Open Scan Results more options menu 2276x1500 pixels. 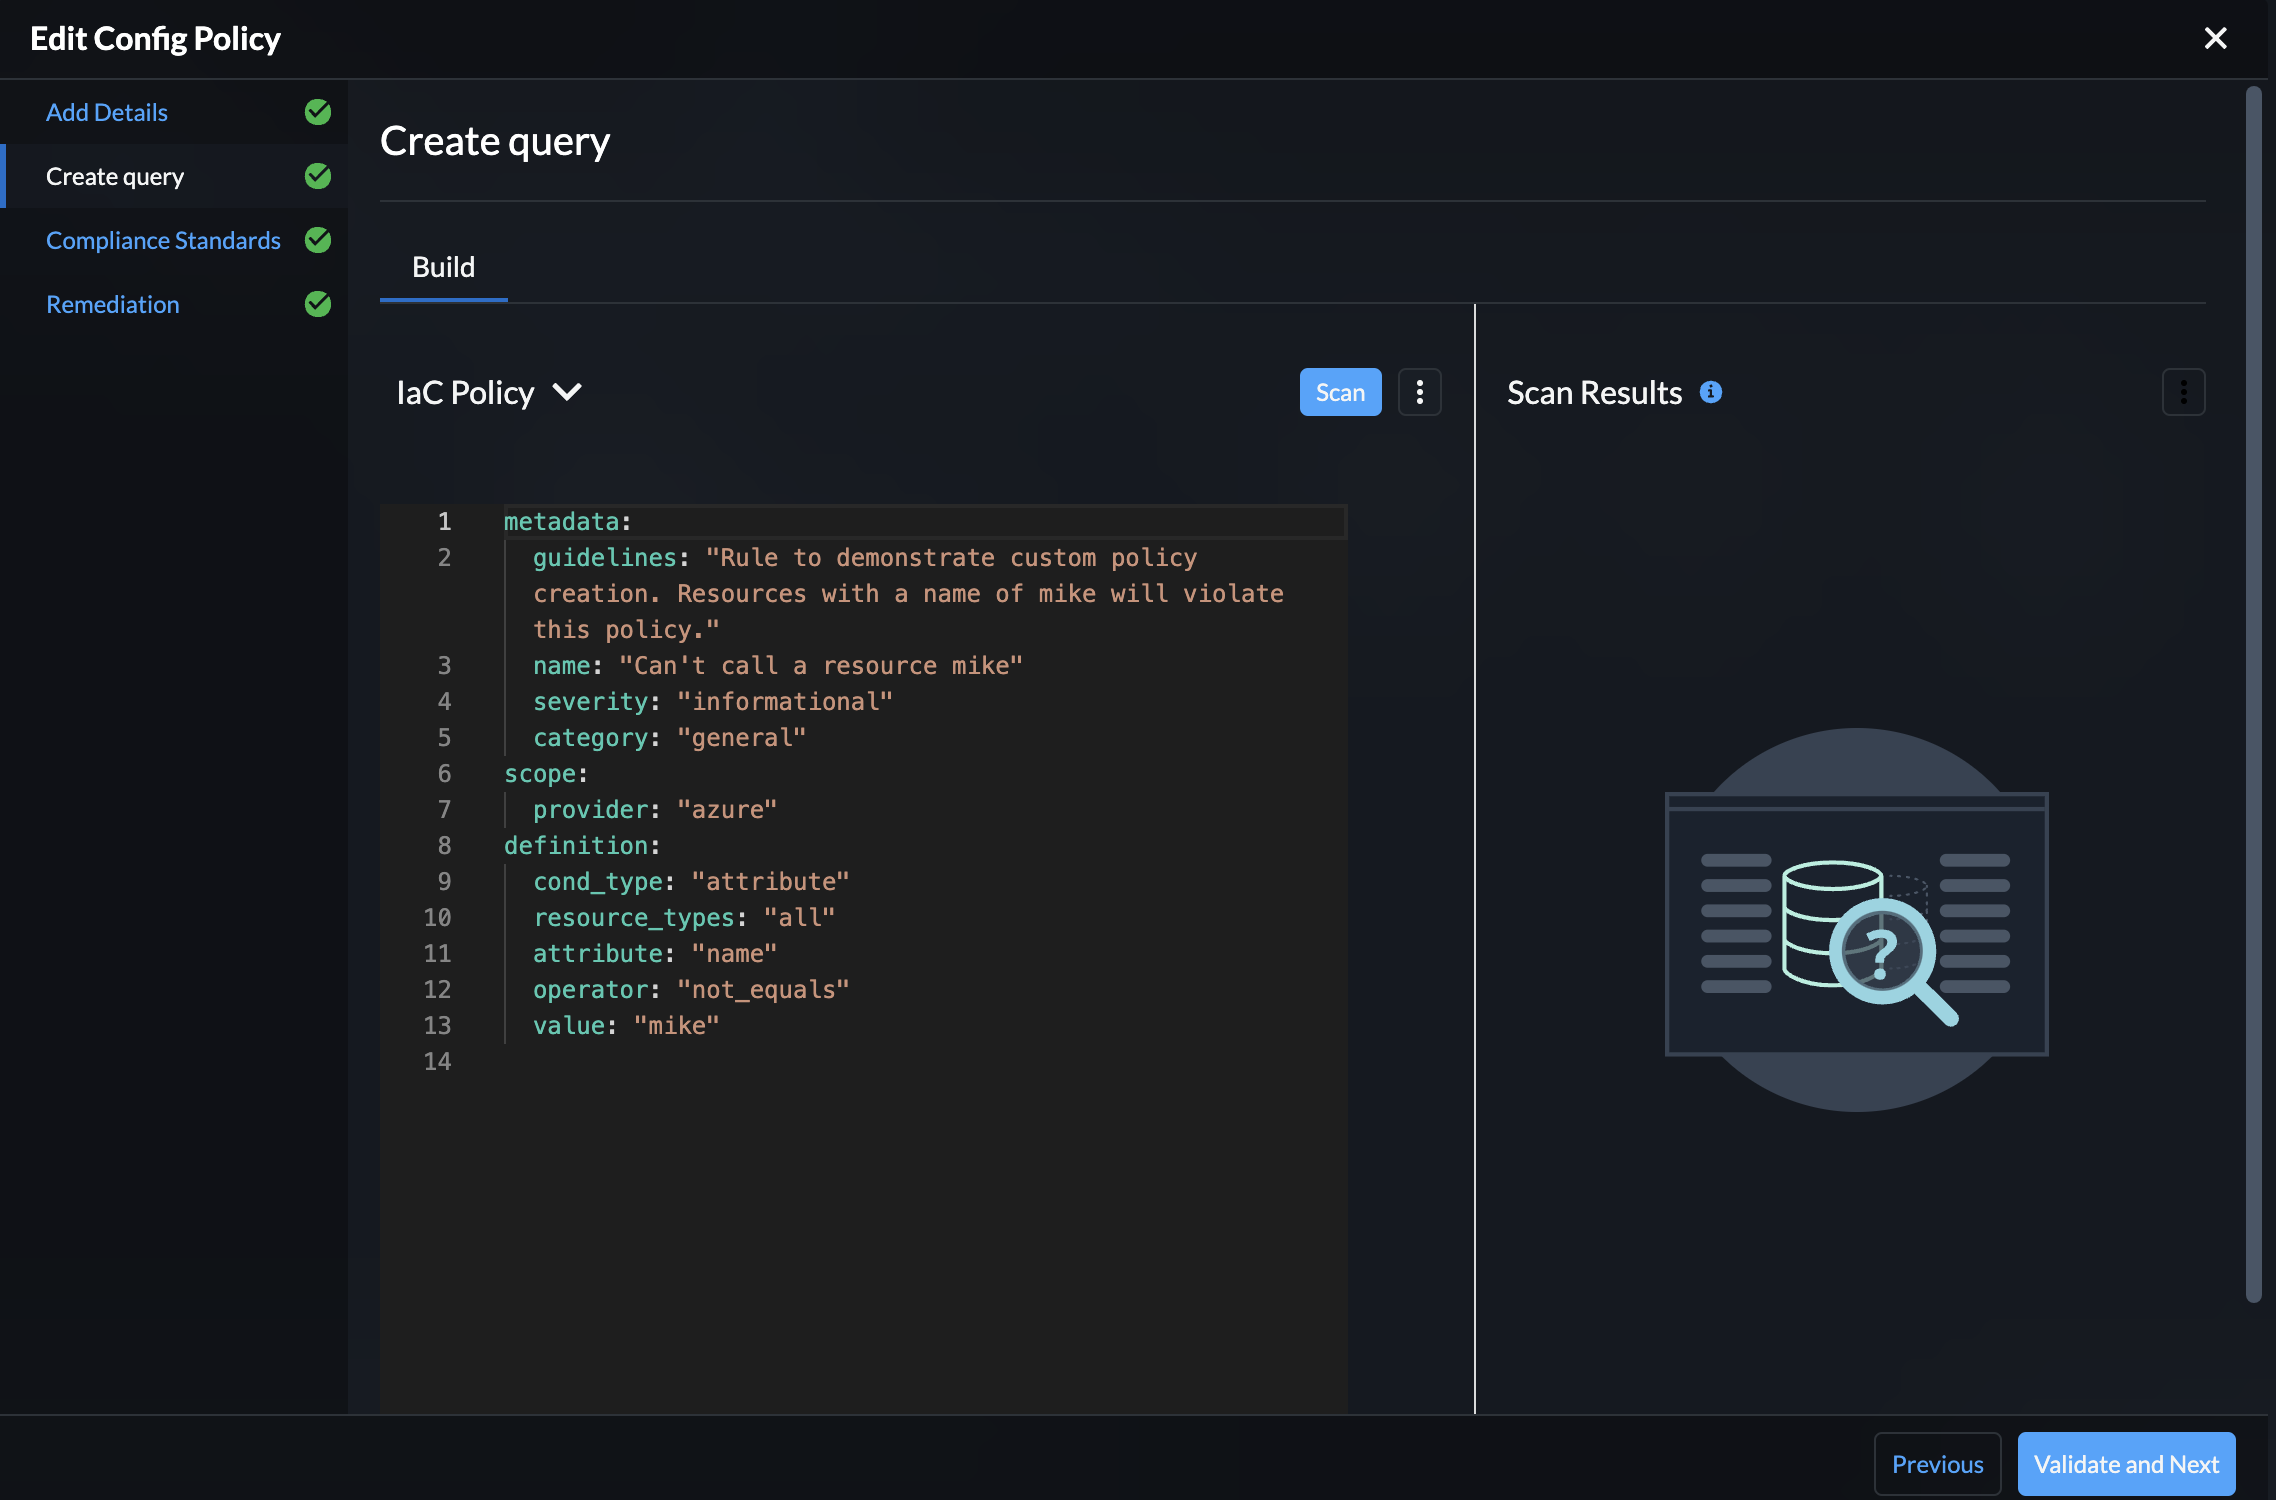pyautogui.click(x=2184, y=392)
